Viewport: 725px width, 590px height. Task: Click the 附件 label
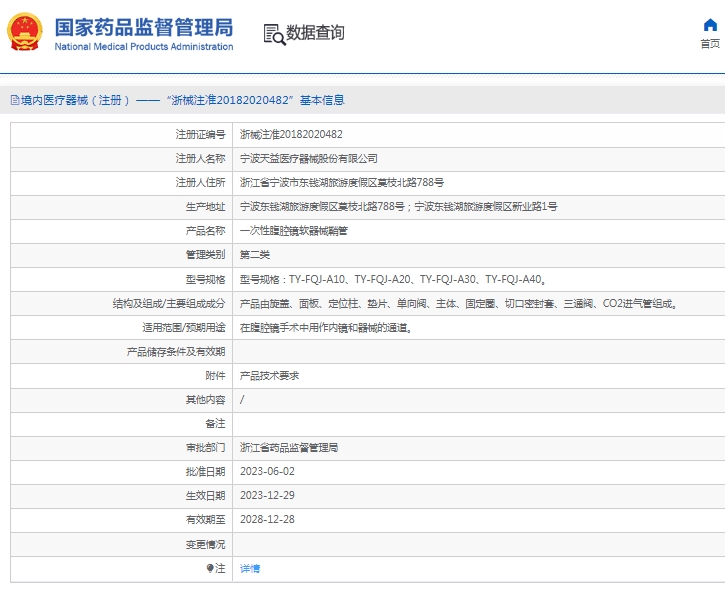(215, 376)
